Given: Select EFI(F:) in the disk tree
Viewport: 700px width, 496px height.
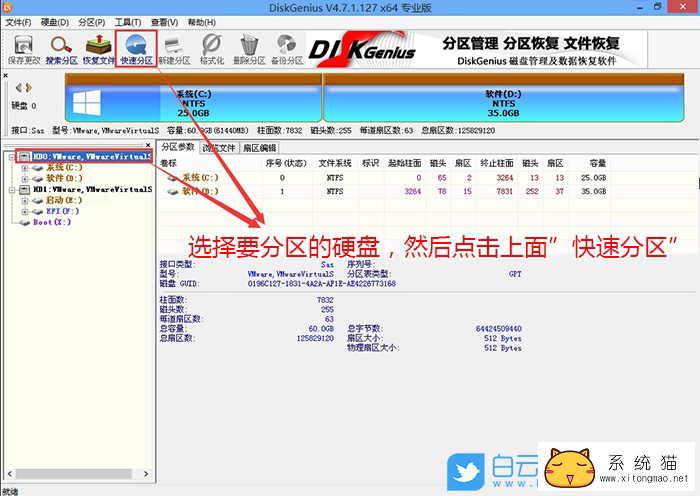Looking at the screenshot, I should (62, 211).
